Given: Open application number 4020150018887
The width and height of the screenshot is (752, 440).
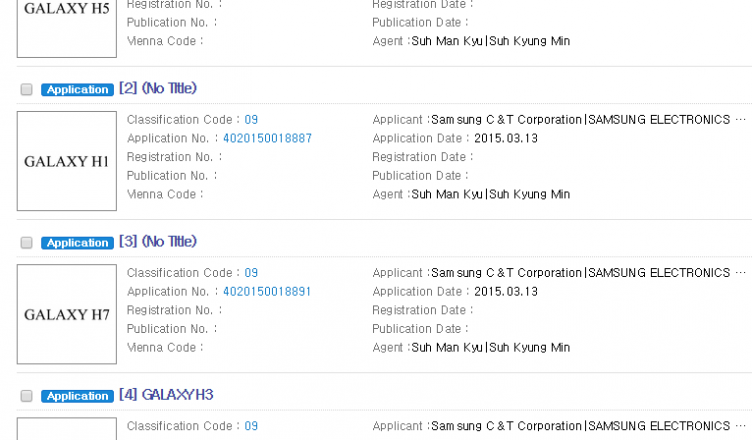Looking at the screenshot, I should pyautogui.click(x=267, y=138).
